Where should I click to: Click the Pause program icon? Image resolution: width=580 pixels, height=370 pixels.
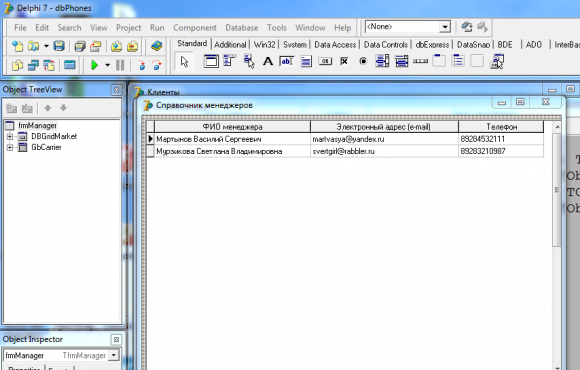click(x=120, y=65)
